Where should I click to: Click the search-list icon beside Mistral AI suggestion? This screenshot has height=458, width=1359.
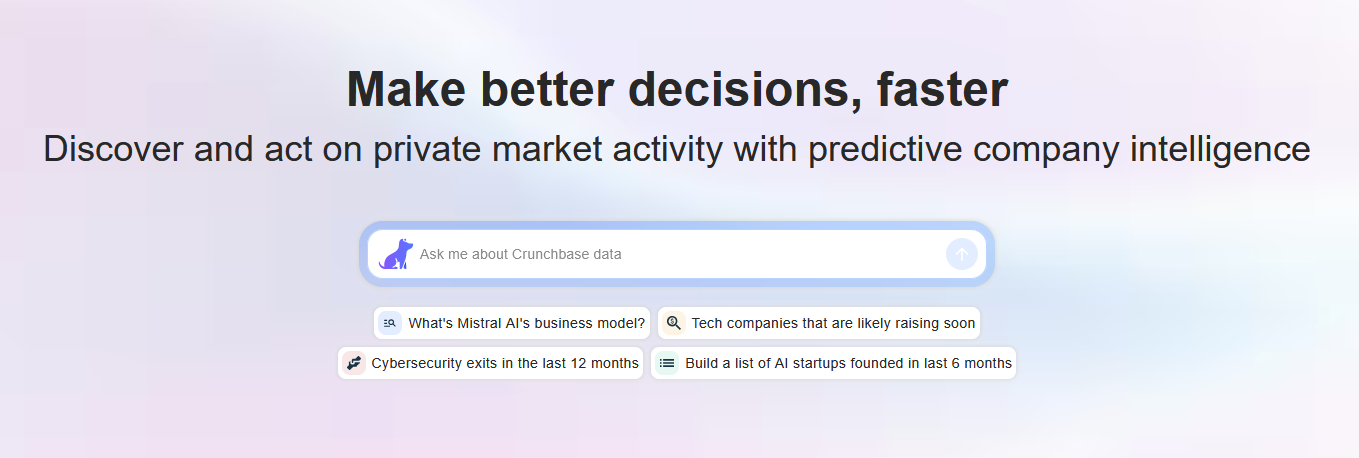(x=390, y=323)
